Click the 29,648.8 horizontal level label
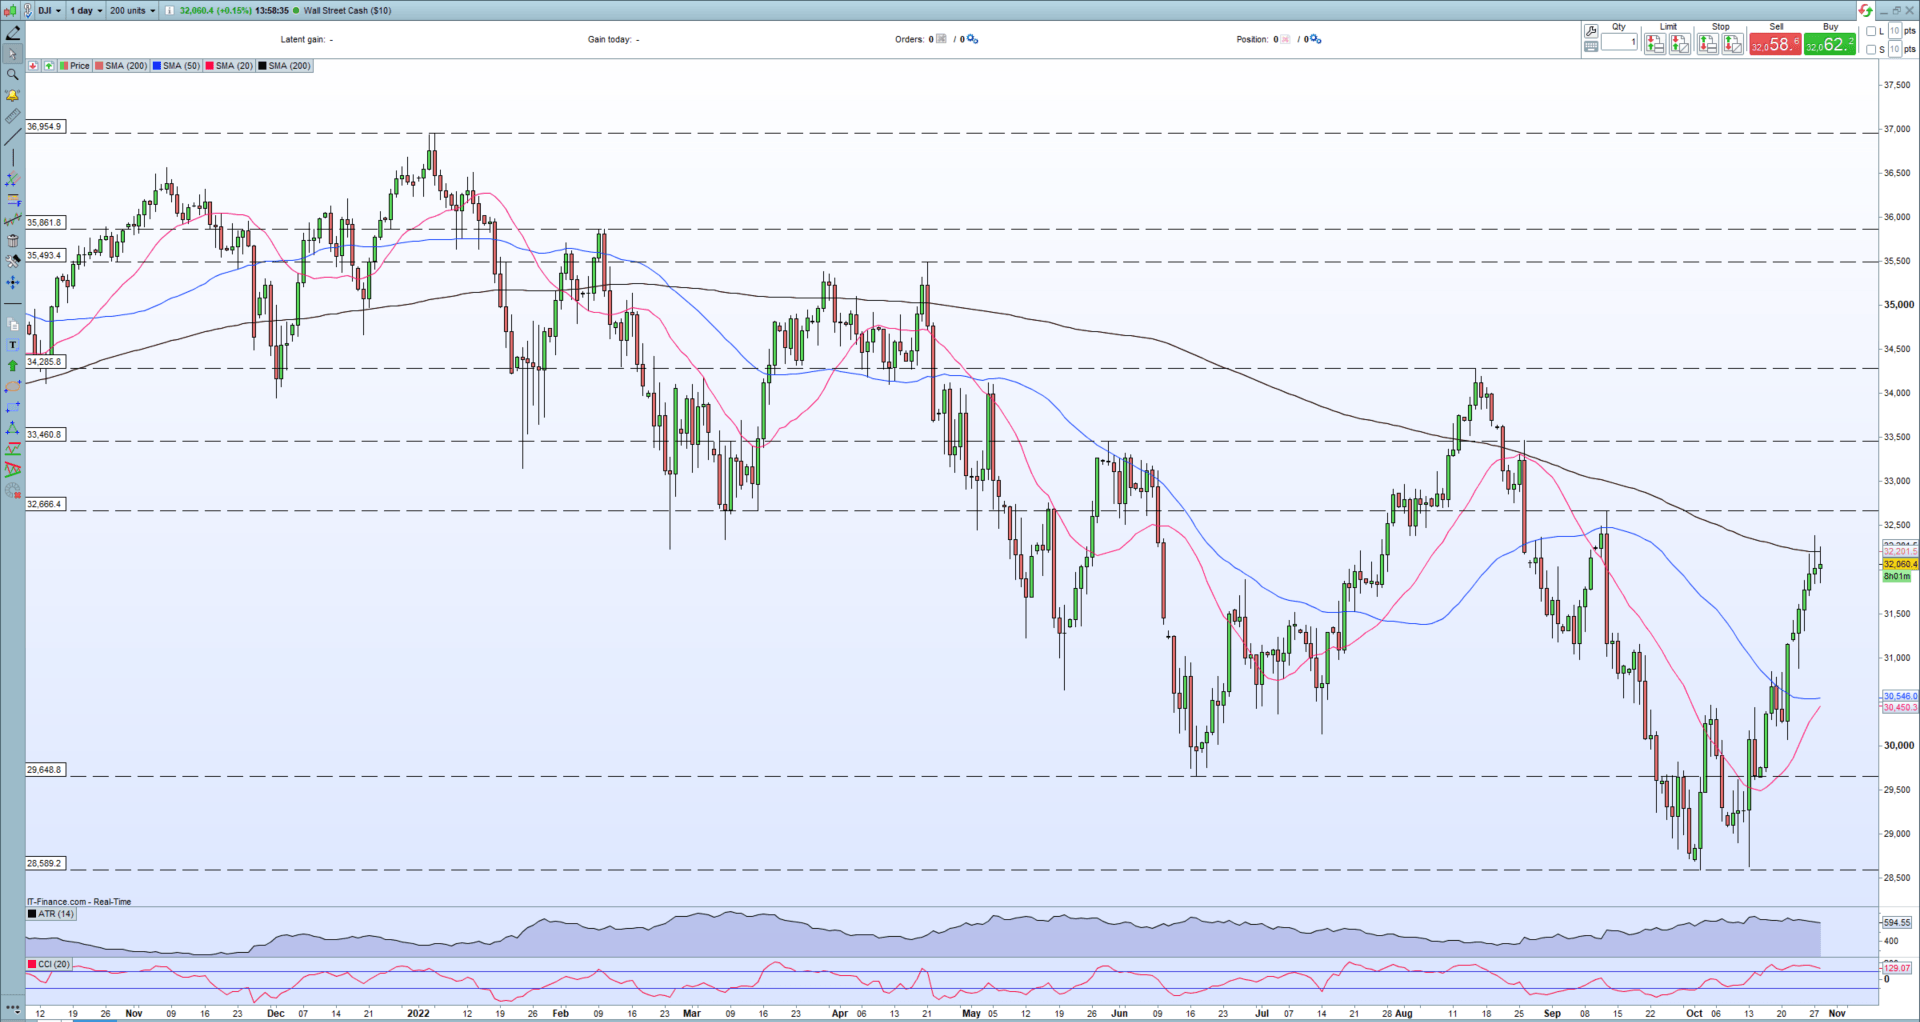This screenshot has height=1022, width=1920. pyautogui.click(x=45, y=770)
